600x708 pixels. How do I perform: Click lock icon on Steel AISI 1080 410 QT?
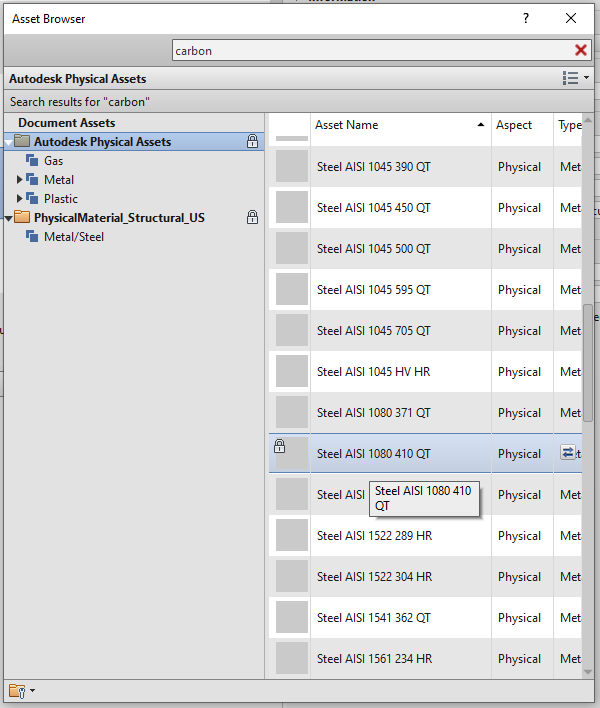click(279, 446)
